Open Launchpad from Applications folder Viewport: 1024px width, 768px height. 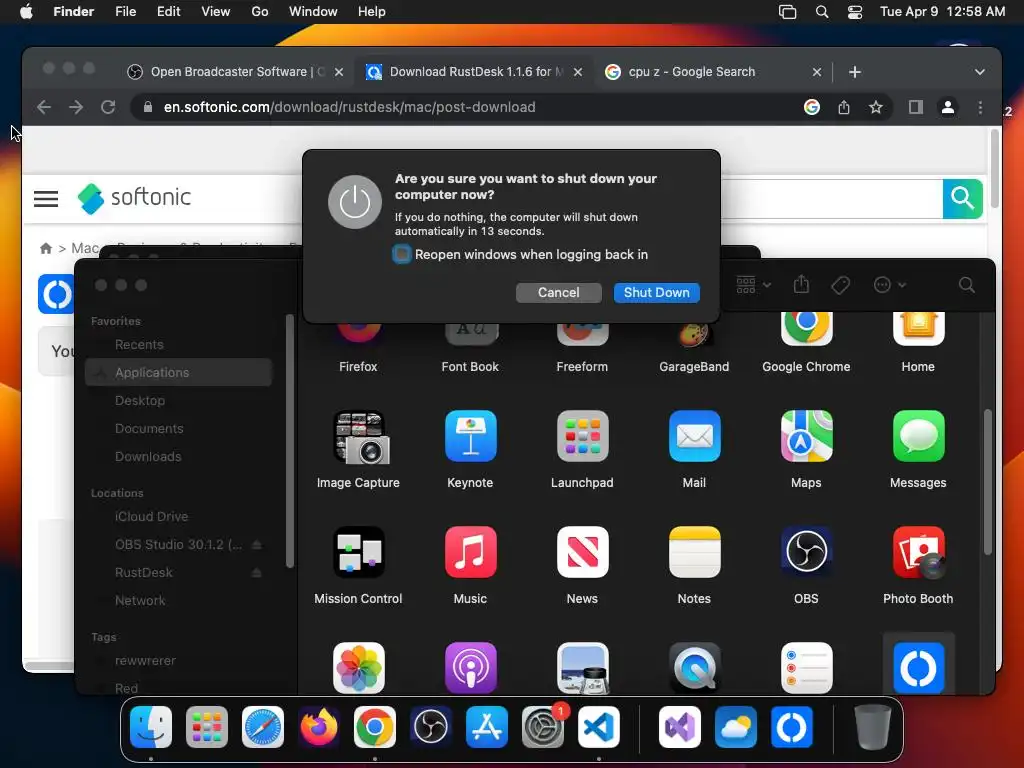click(582, 436)
